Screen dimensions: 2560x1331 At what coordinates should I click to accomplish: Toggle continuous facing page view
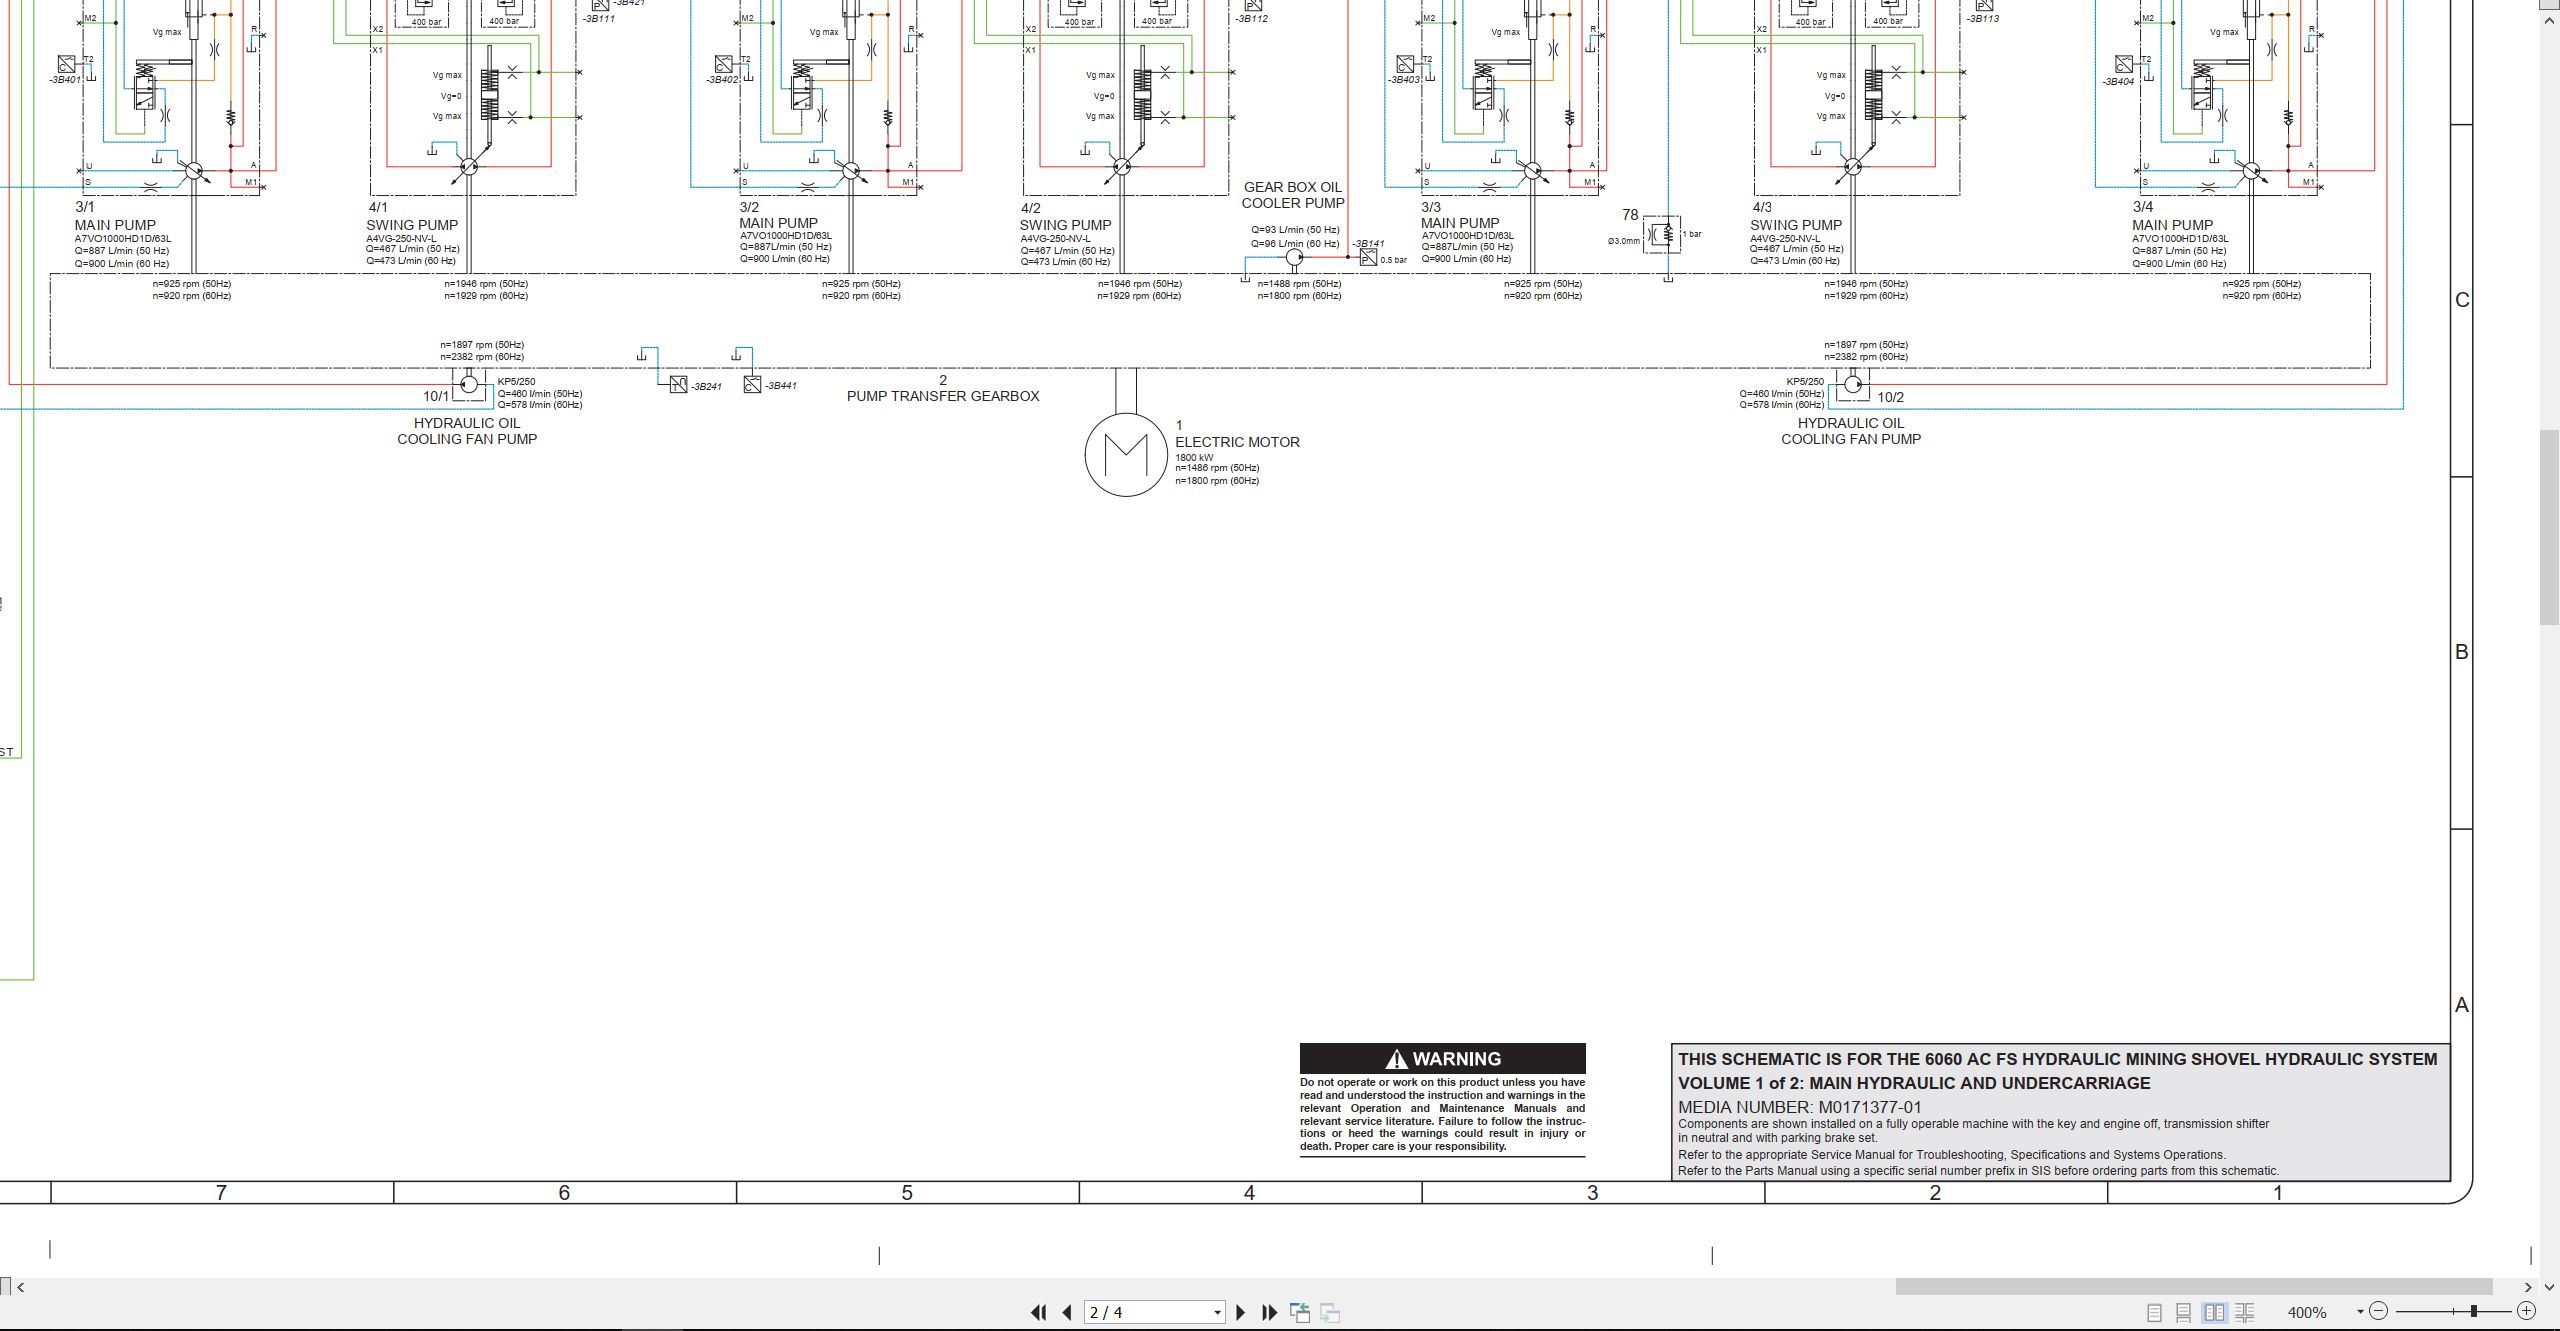click(2245, 1312)
